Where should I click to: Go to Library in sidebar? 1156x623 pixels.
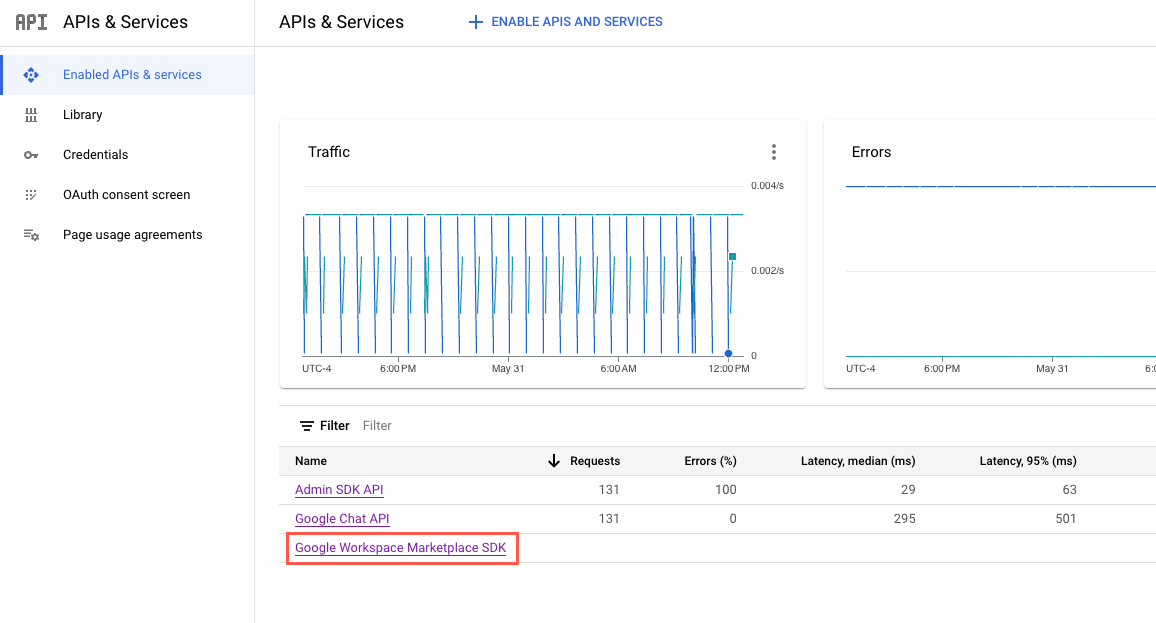click(83, 115)
